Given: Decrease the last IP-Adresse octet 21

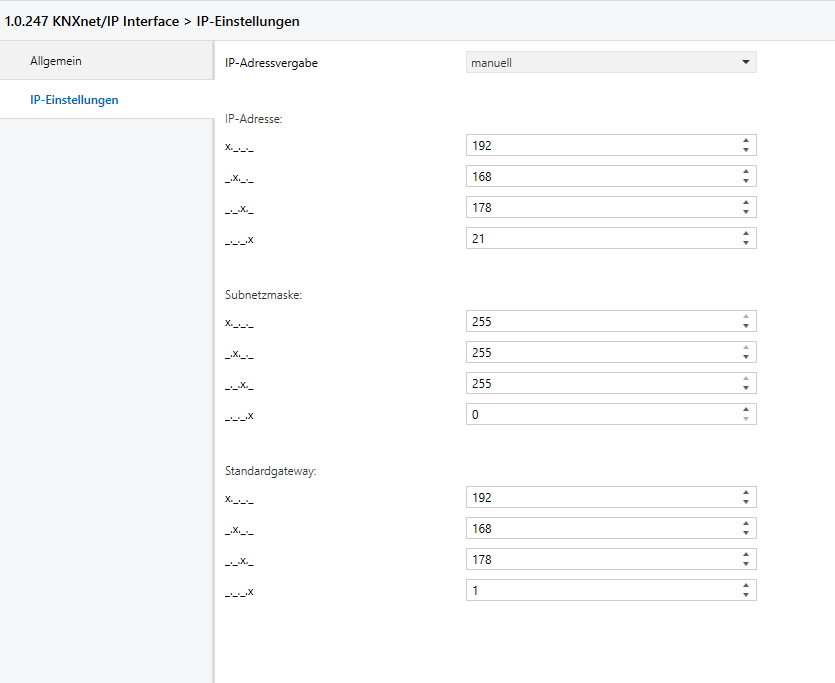Looking at the screenshot, I should pyautogui.click(x=746, y=243).
